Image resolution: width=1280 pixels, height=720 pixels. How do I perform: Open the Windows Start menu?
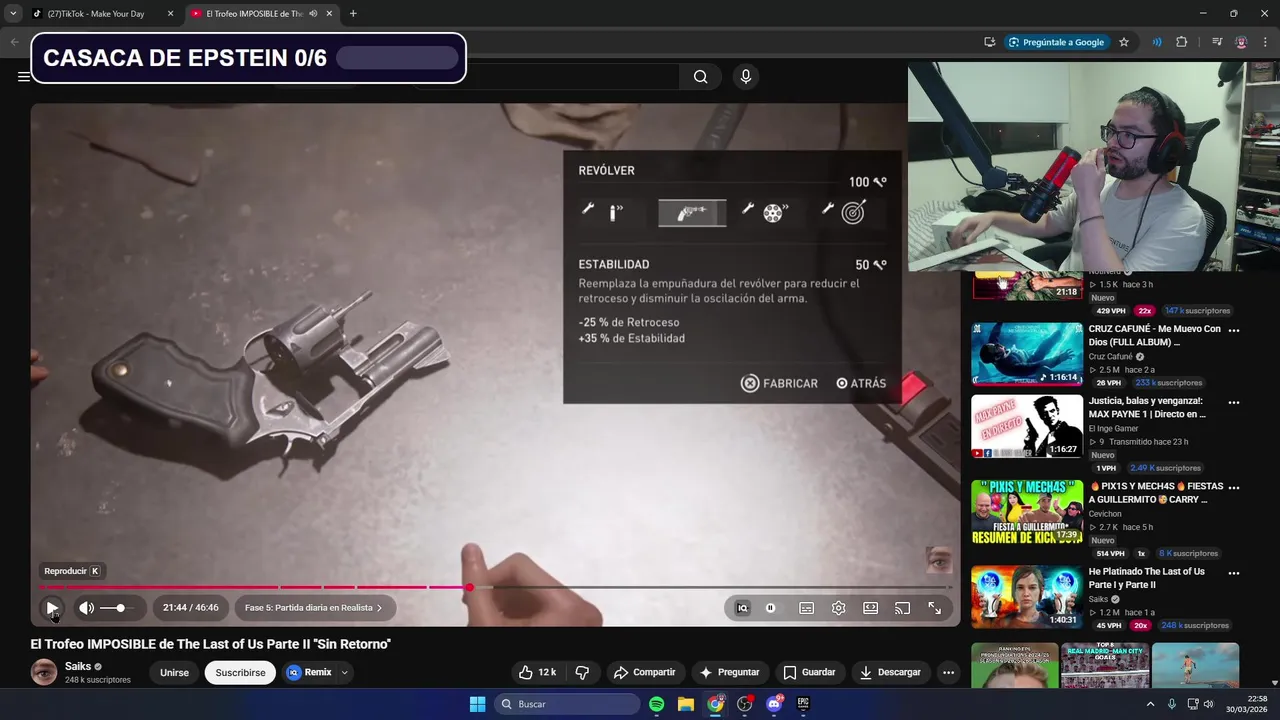tap(477, 704)
